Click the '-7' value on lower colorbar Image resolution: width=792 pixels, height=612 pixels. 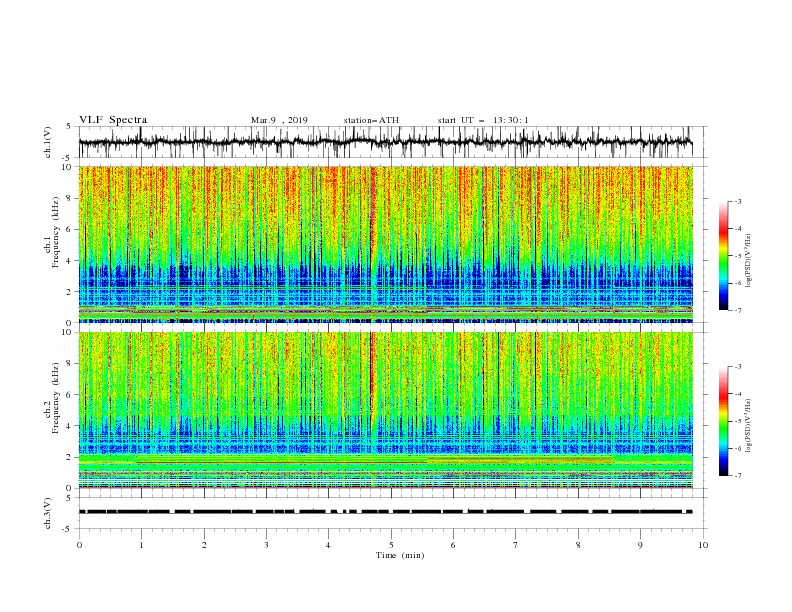coord(737,476)
